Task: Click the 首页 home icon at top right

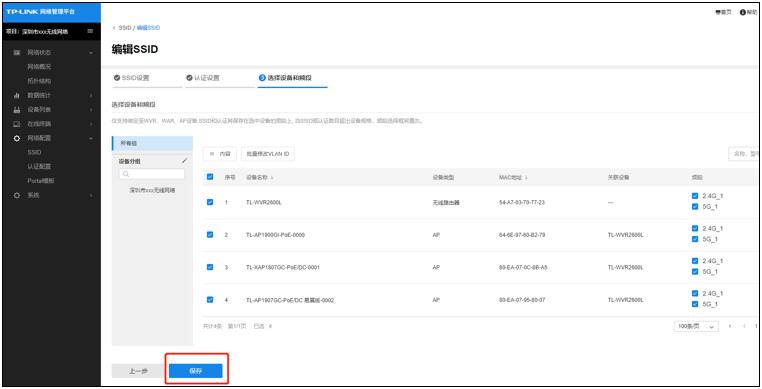Action: [718, 12]
